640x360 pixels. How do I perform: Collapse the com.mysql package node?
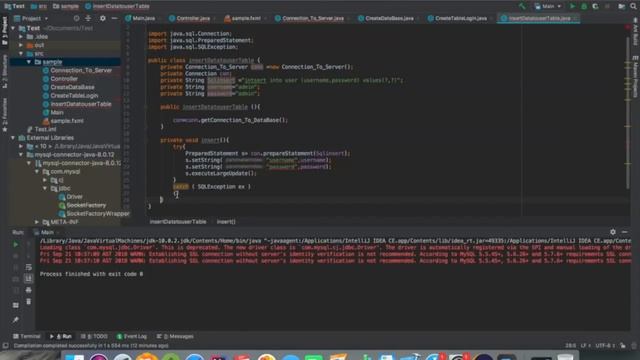[37, 171]
